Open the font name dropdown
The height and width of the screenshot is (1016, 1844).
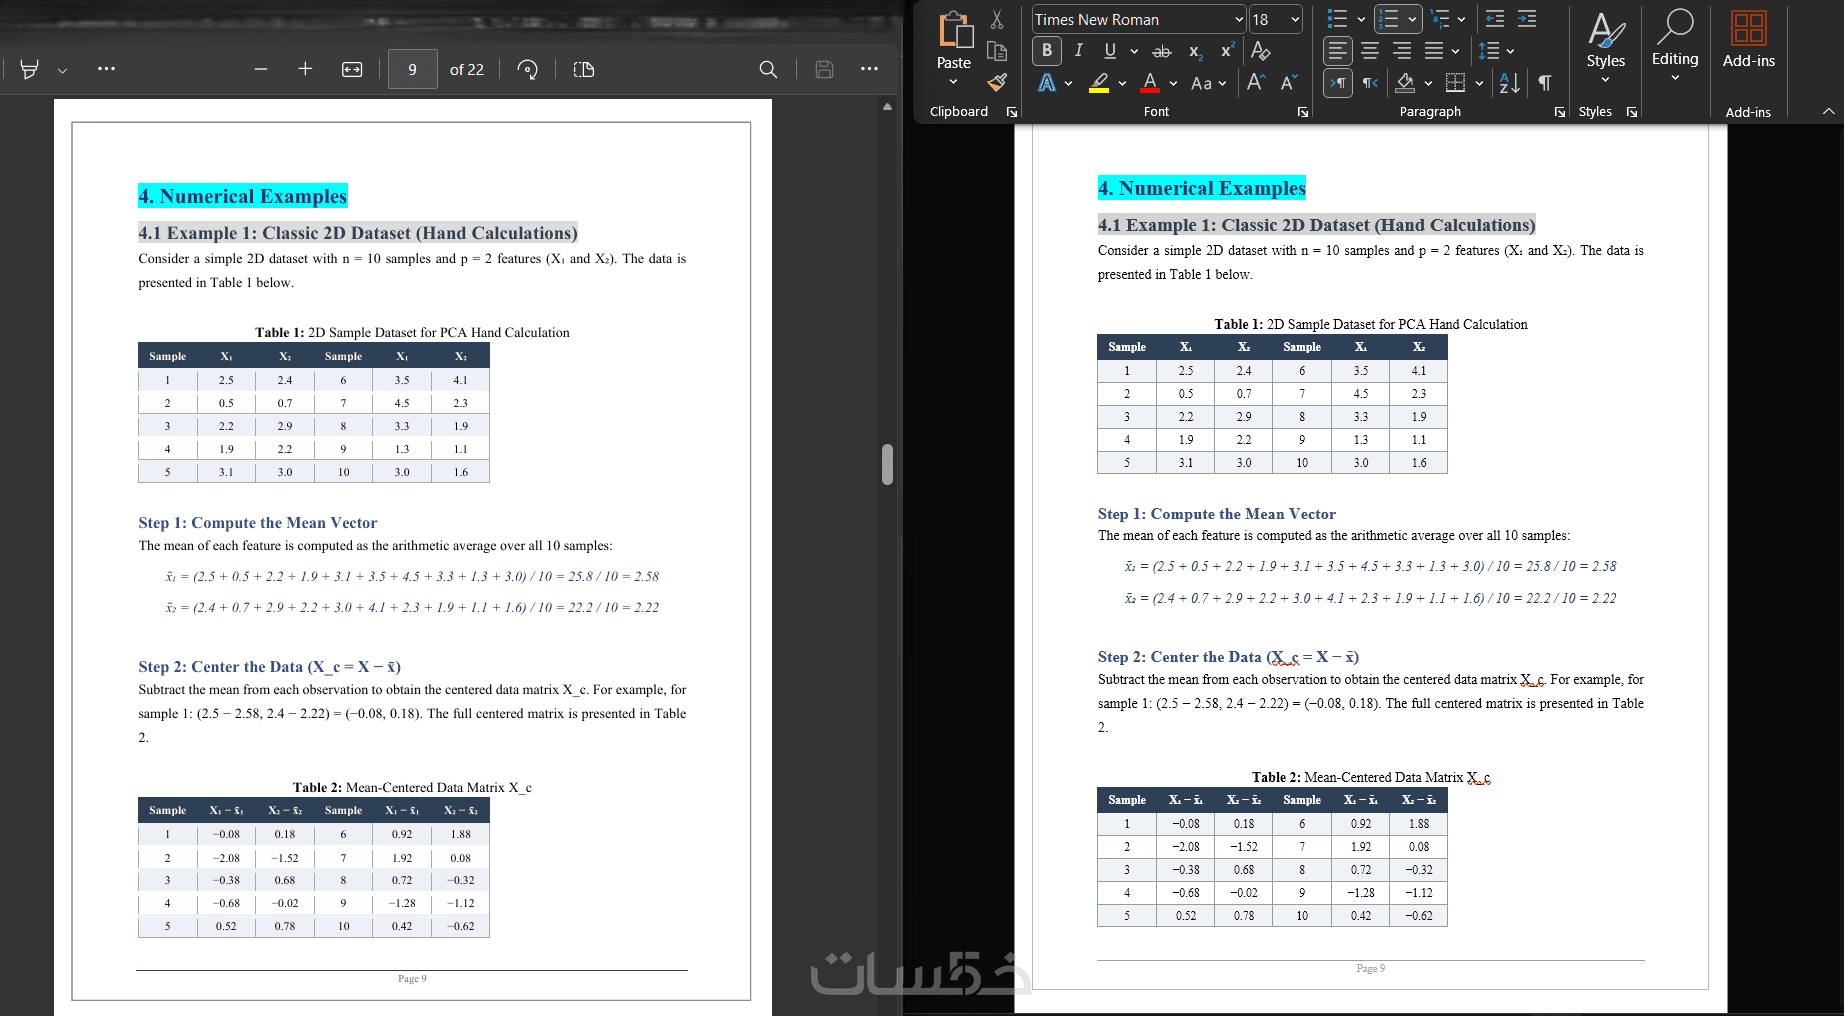pos(1239,19)
